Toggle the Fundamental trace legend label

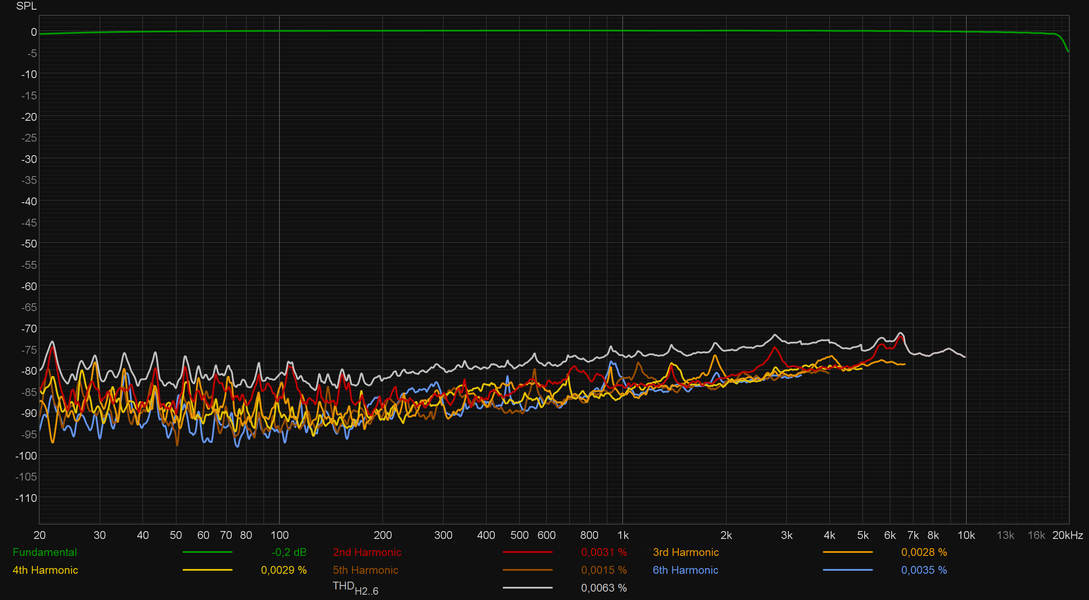(x=44, y=552)
